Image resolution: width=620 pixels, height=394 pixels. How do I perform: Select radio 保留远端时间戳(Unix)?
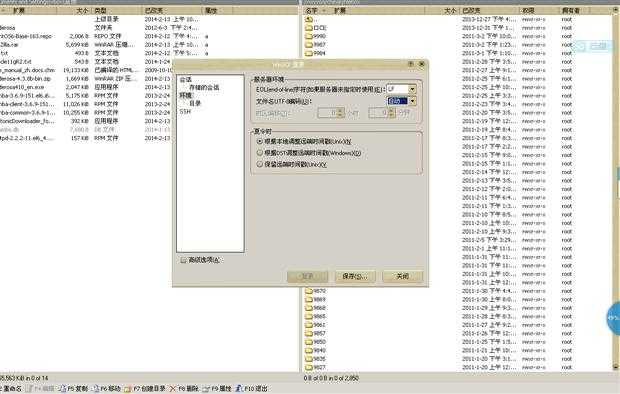click(x=259, y=164)
